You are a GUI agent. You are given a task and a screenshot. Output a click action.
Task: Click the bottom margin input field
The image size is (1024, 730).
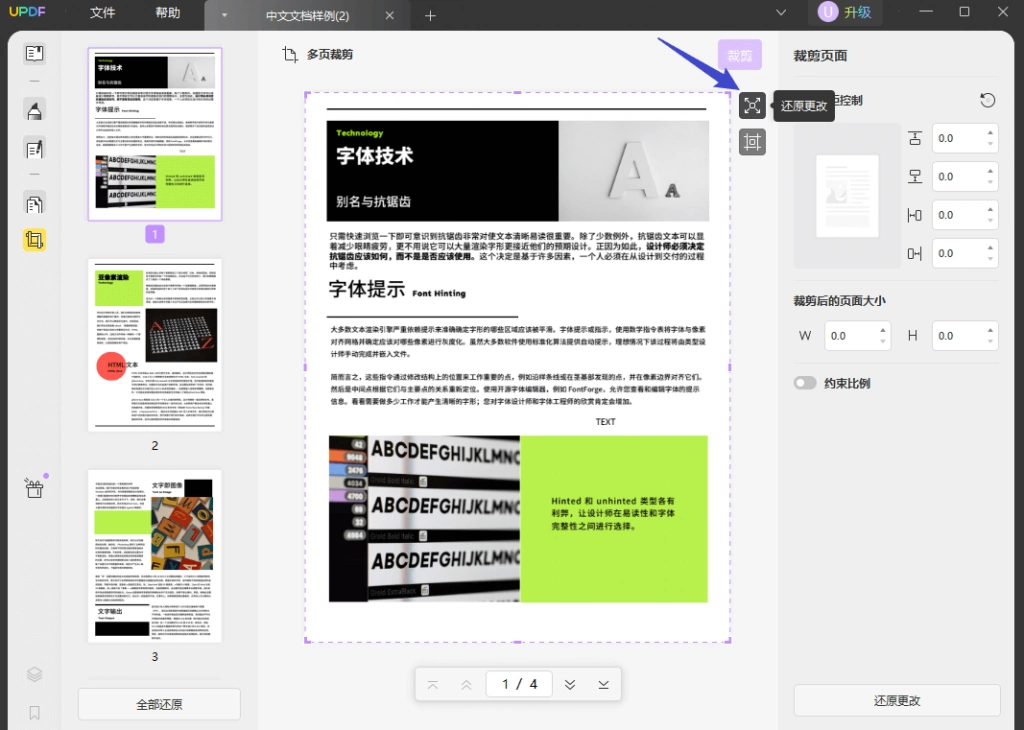coord(965,176)
